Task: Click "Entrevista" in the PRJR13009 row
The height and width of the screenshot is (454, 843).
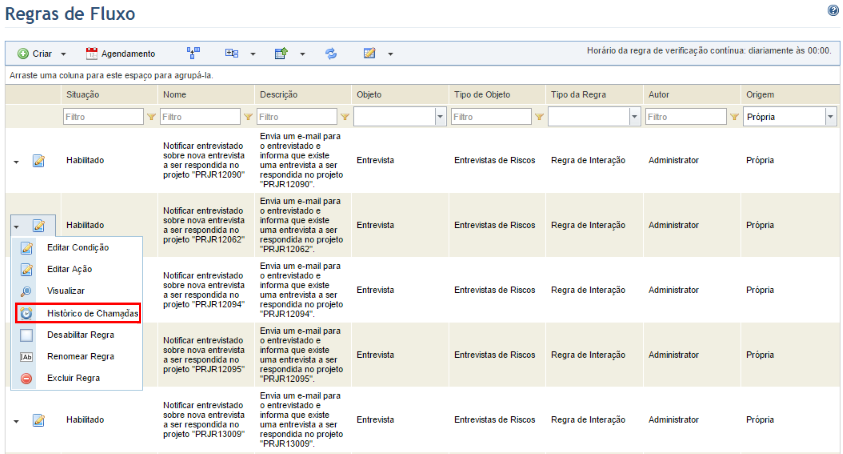Action: click(x=375, y=420)
